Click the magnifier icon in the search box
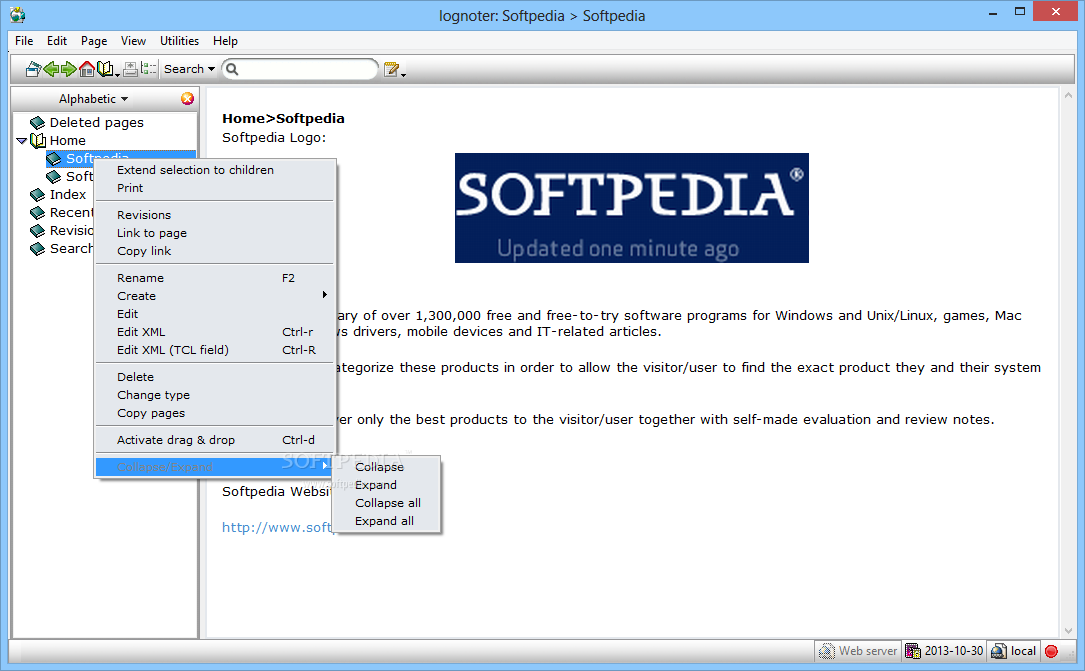The width and height of the screenshot is (1085, 671). click(x=232, y=69)
